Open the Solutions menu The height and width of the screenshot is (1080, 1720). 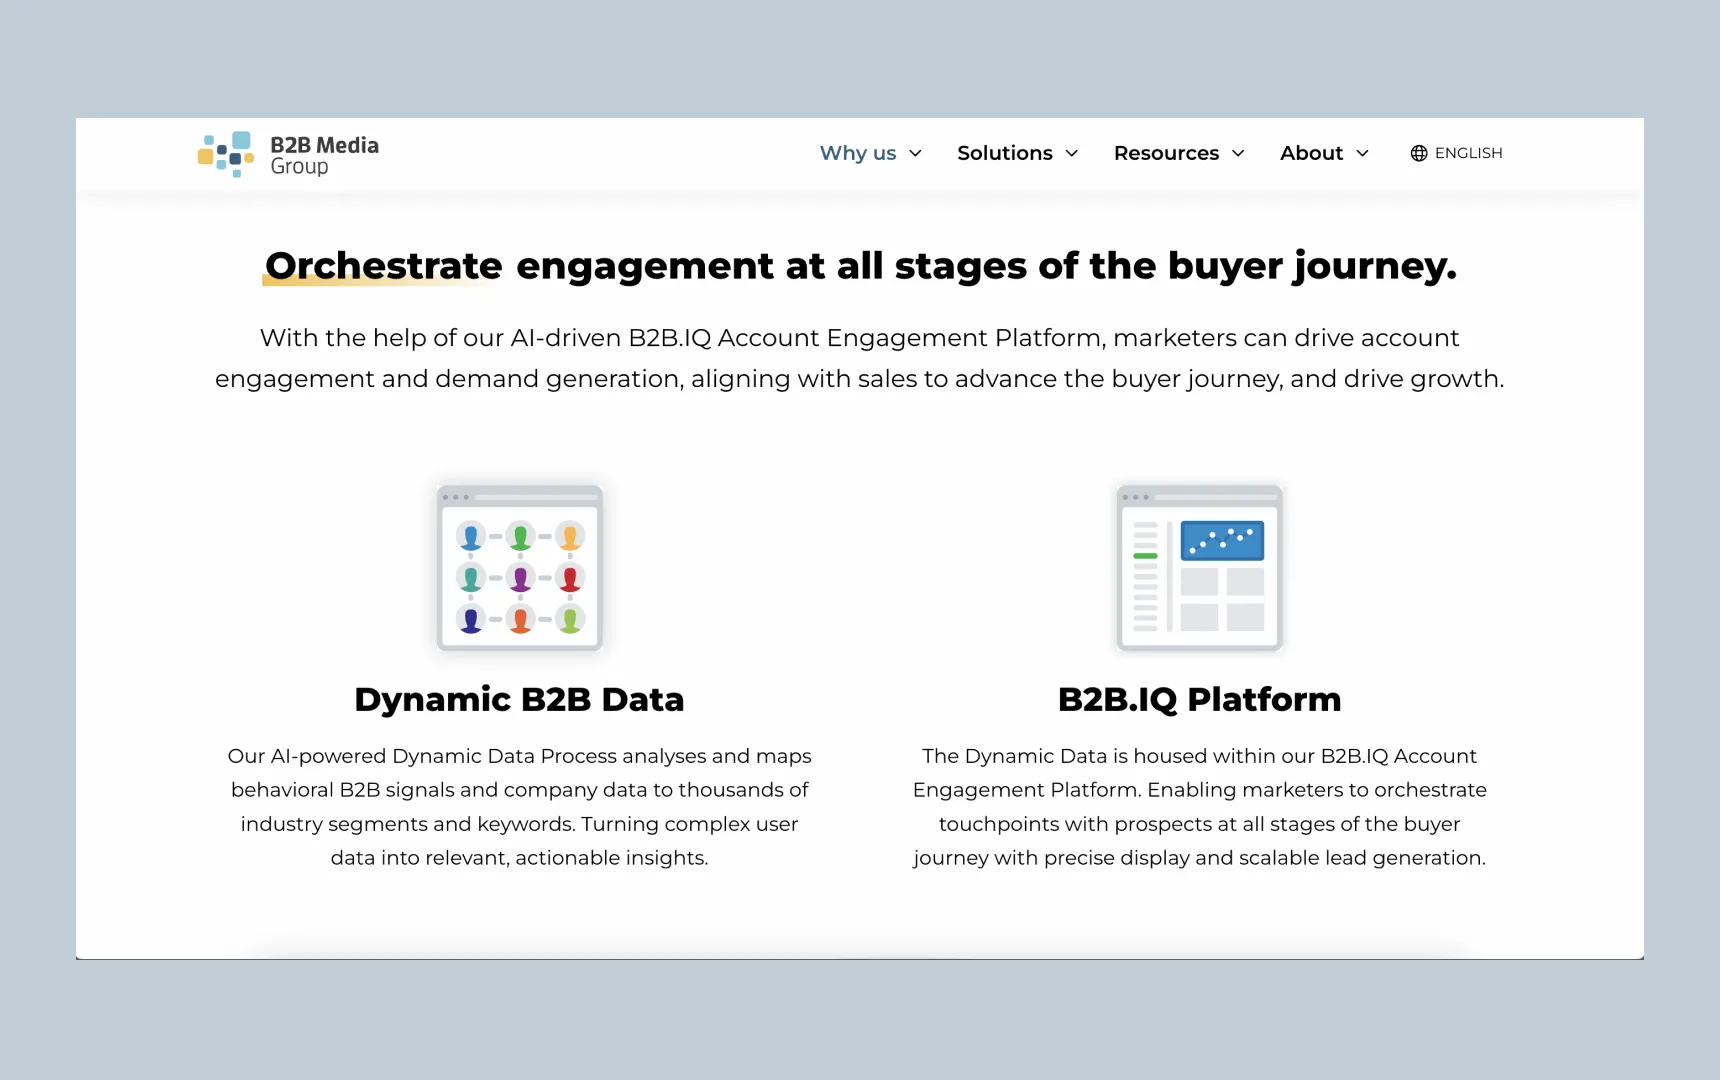coord(1004,153)
